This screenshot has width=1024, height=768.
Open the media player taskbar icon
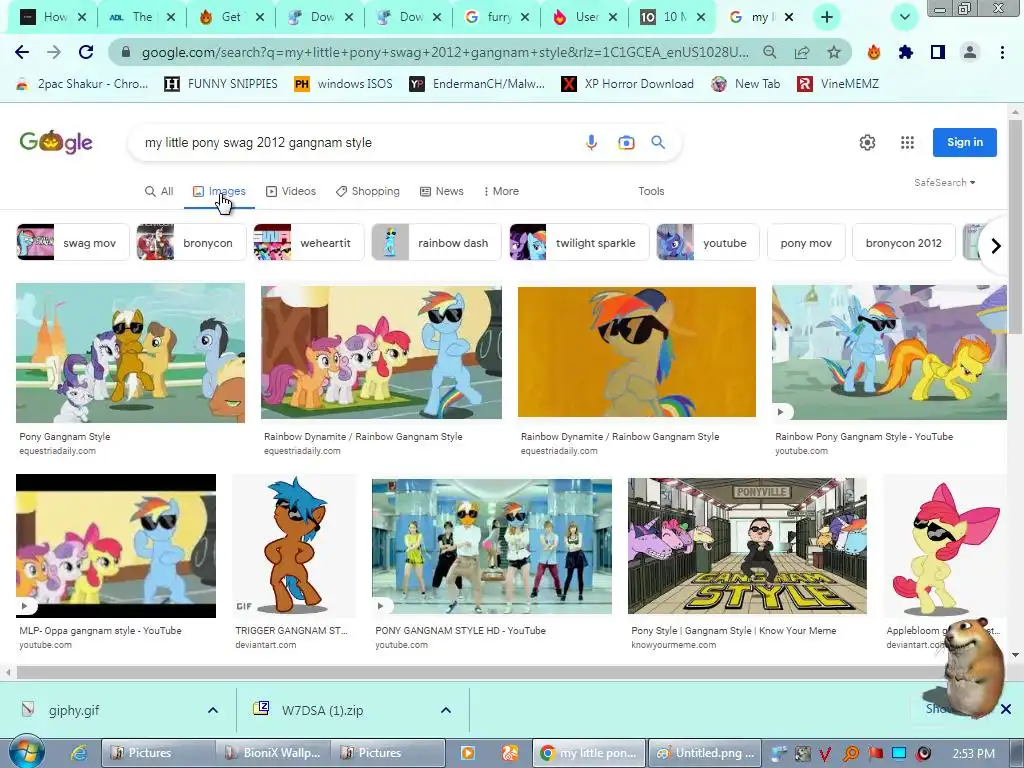[468, 753]
